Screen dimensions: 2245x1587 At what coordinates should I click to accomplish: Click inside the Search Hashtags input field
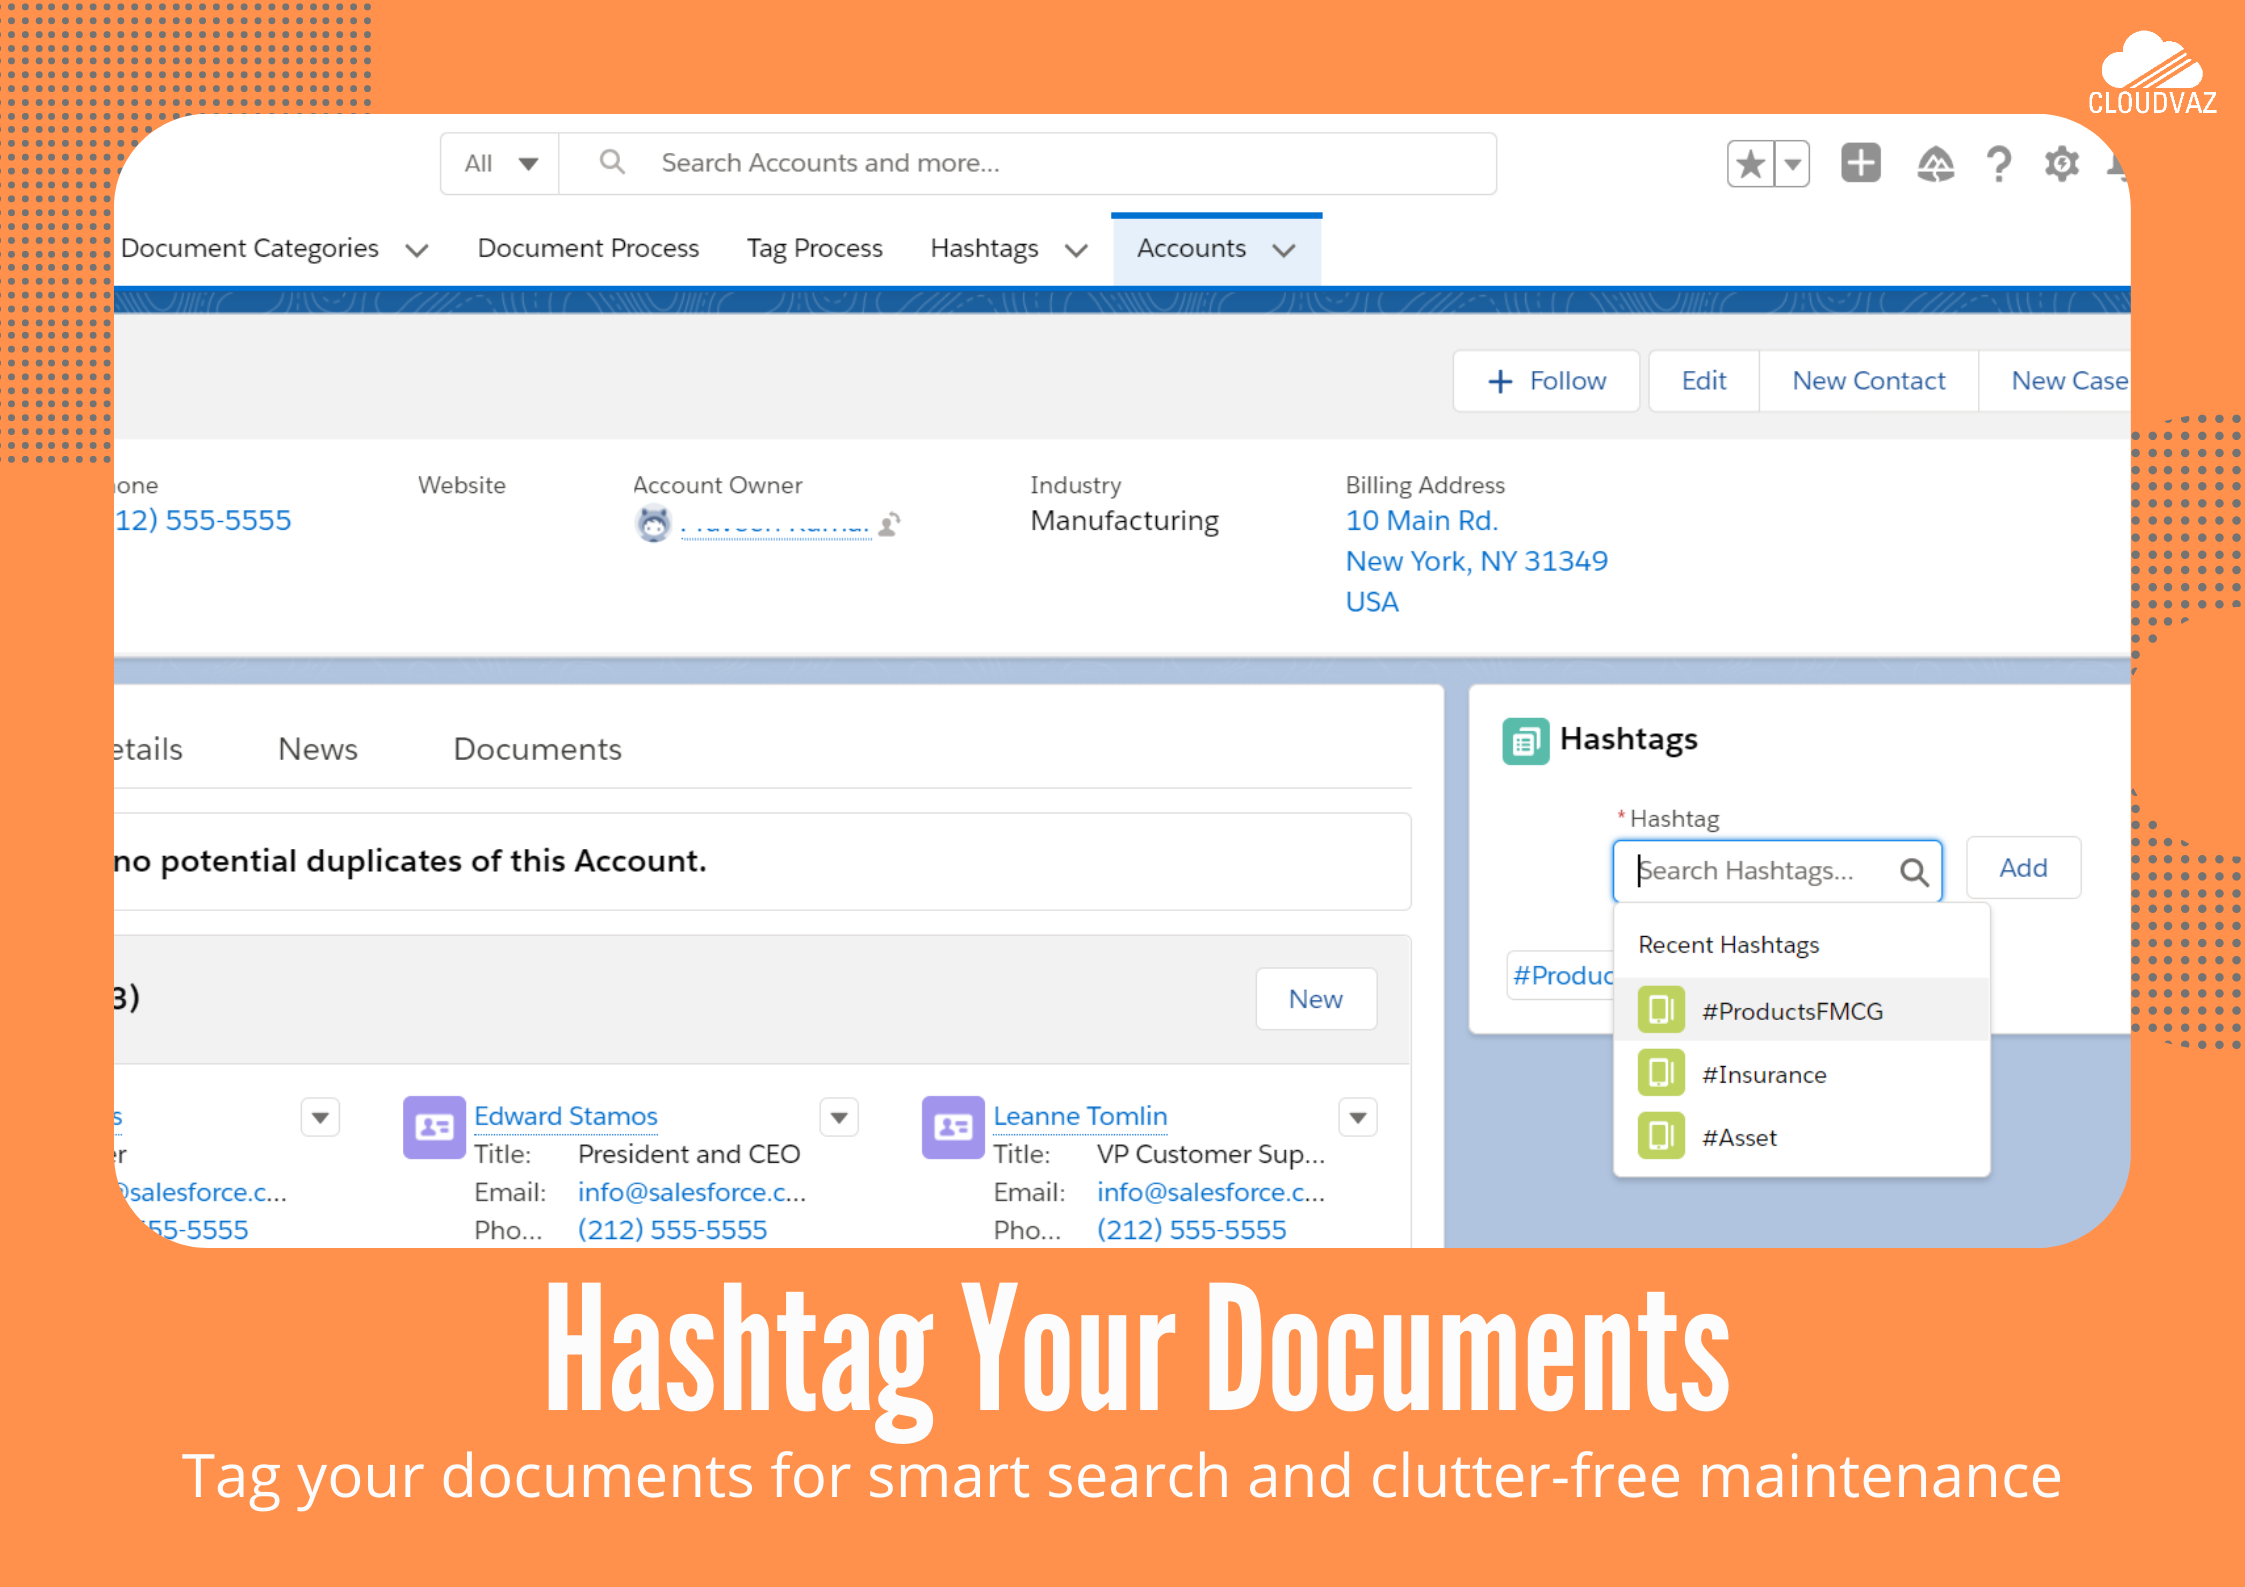coord(1760,871)
